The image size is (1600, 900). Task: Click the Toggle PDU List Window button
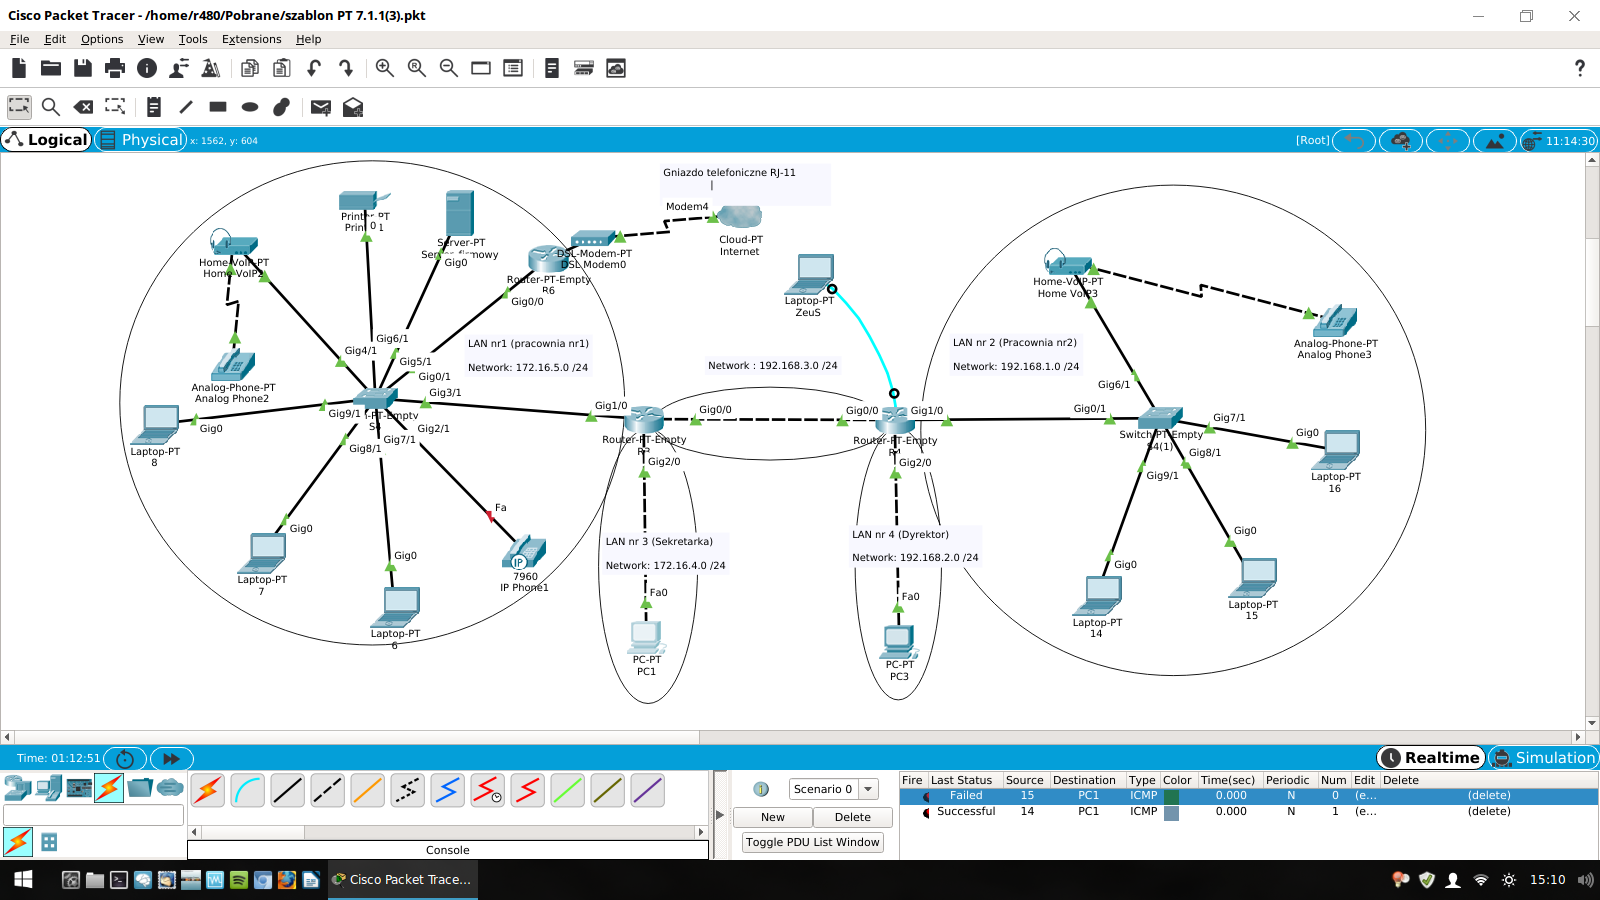tap(812, 842)
